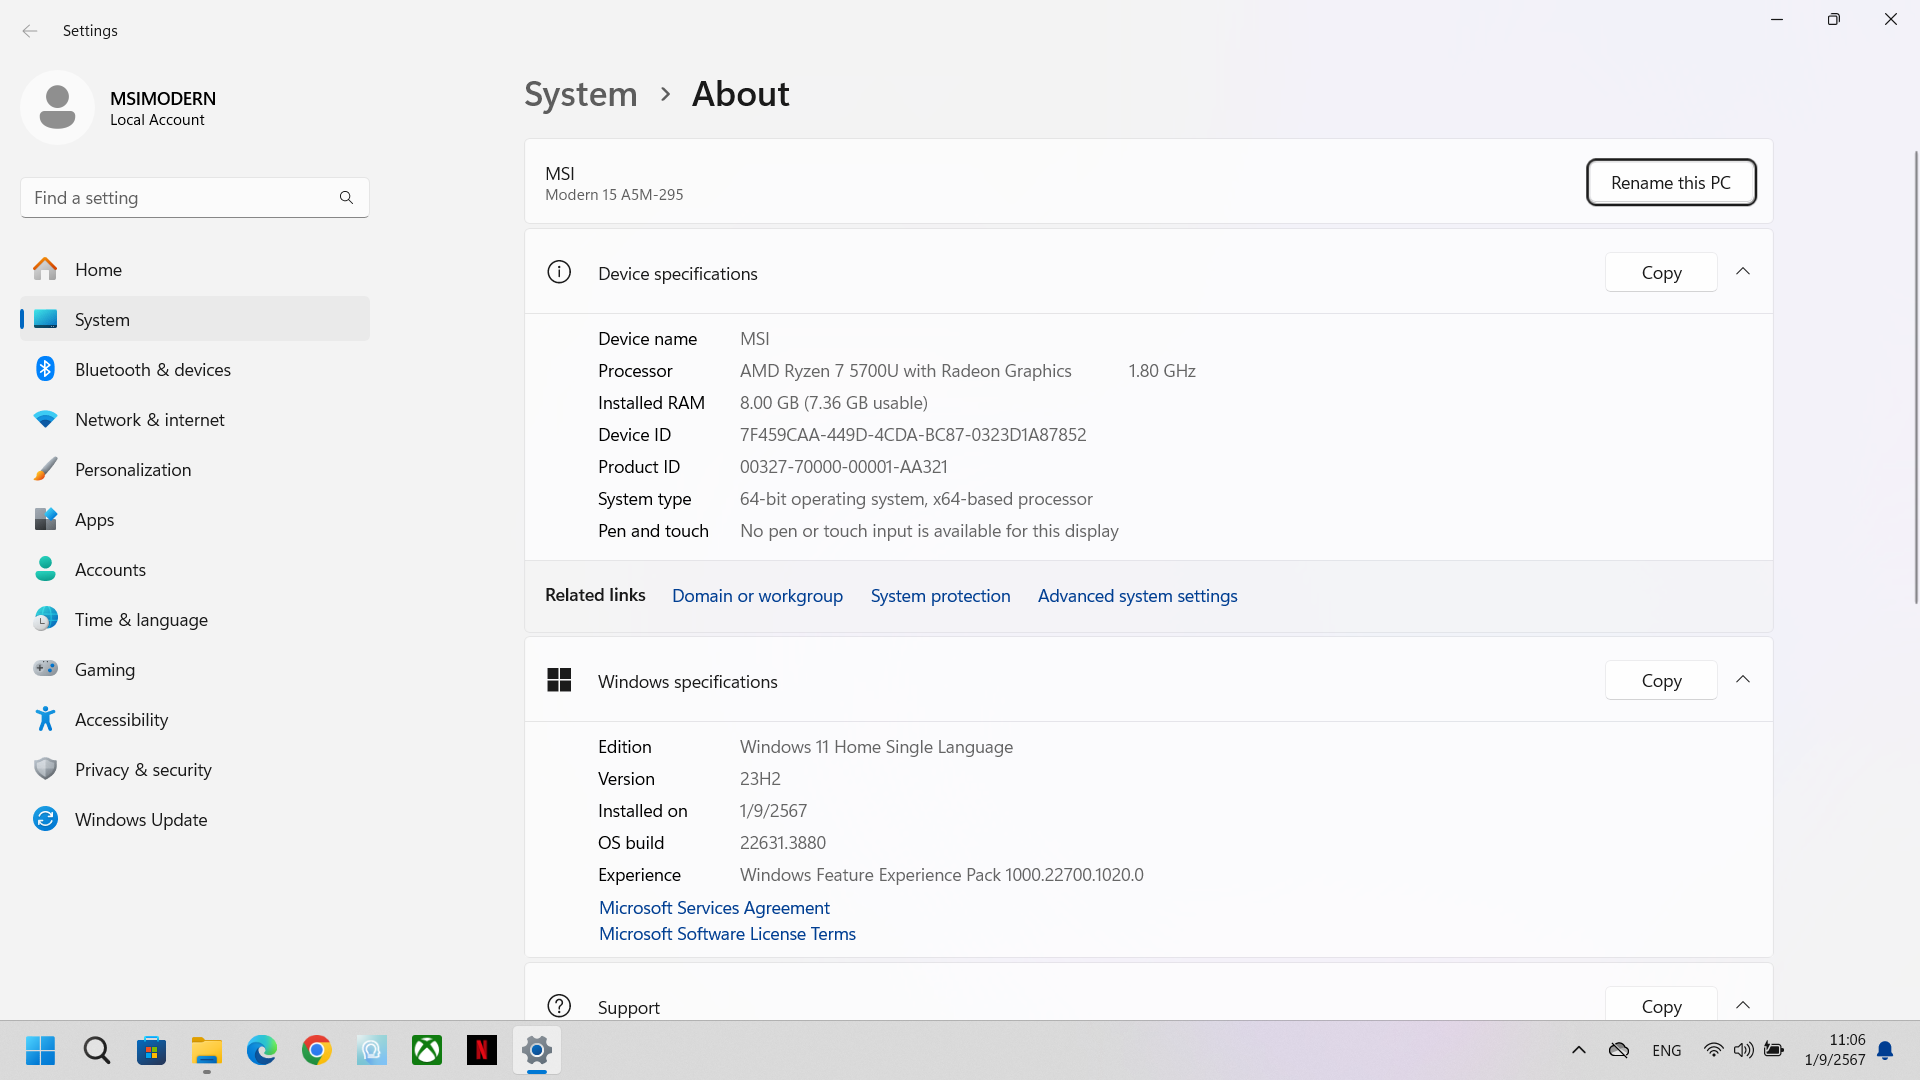Click the Version value 23H2
This screenshot has height=1080, width=1920.
[x=760, y=779]
